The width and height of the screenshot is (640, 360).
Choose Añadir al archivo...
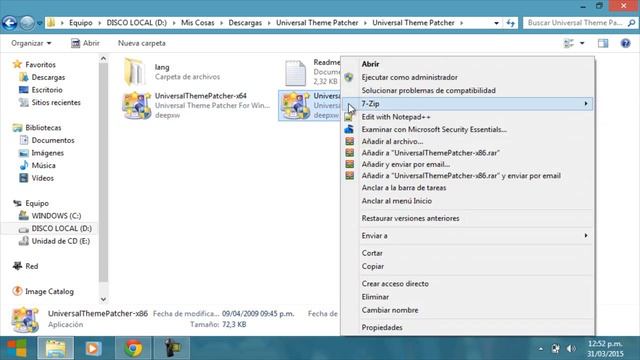click(392, 142)
